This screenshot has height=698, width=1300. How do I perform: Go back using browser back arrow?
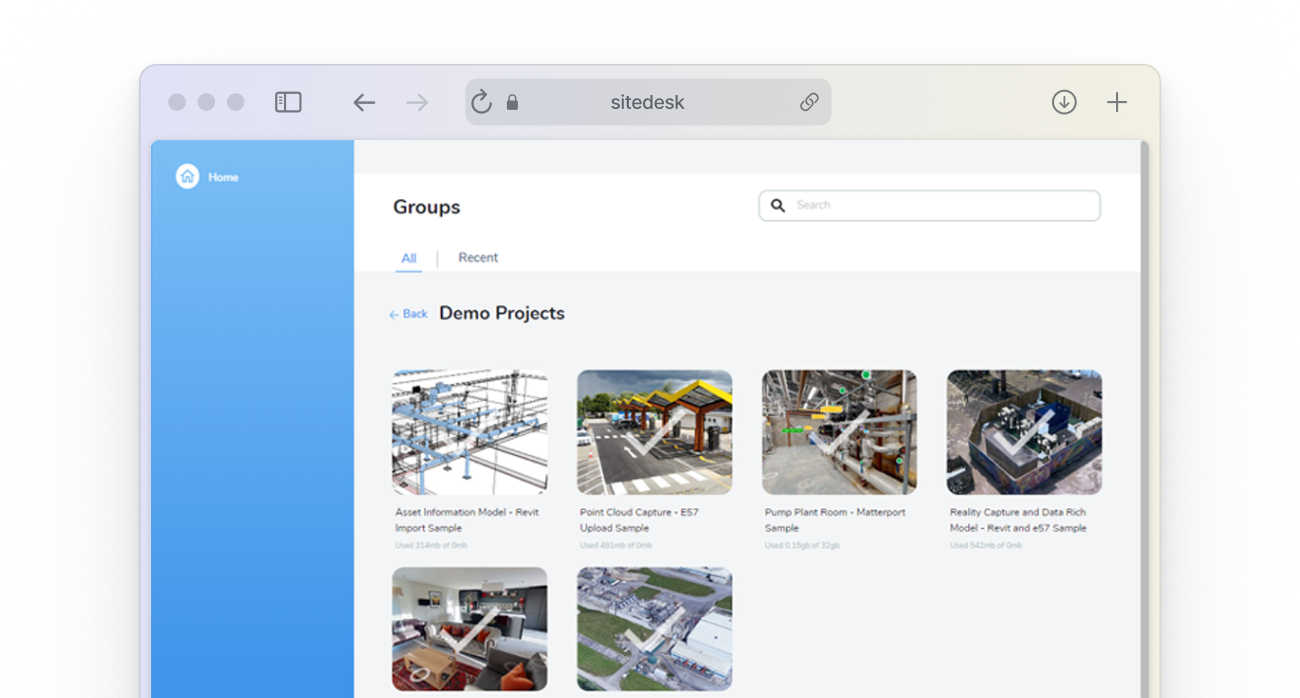coord(364,102)
